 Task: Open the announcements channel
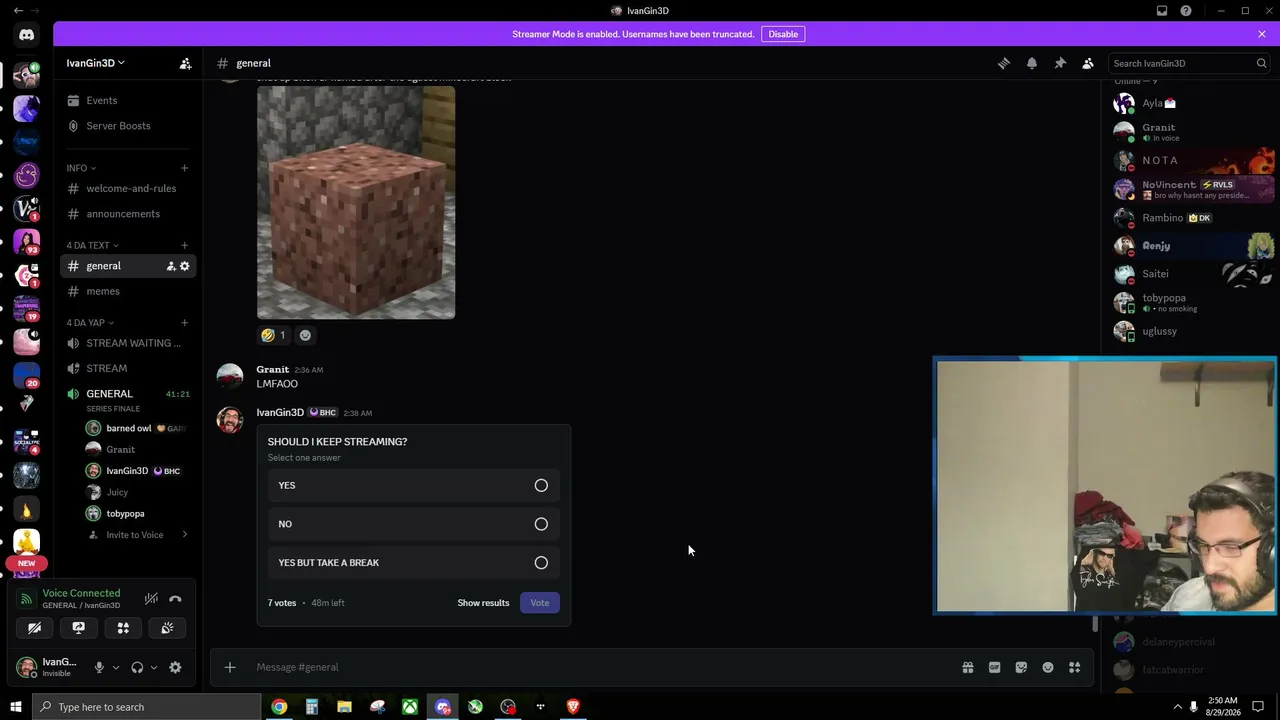tap(128, 214)
